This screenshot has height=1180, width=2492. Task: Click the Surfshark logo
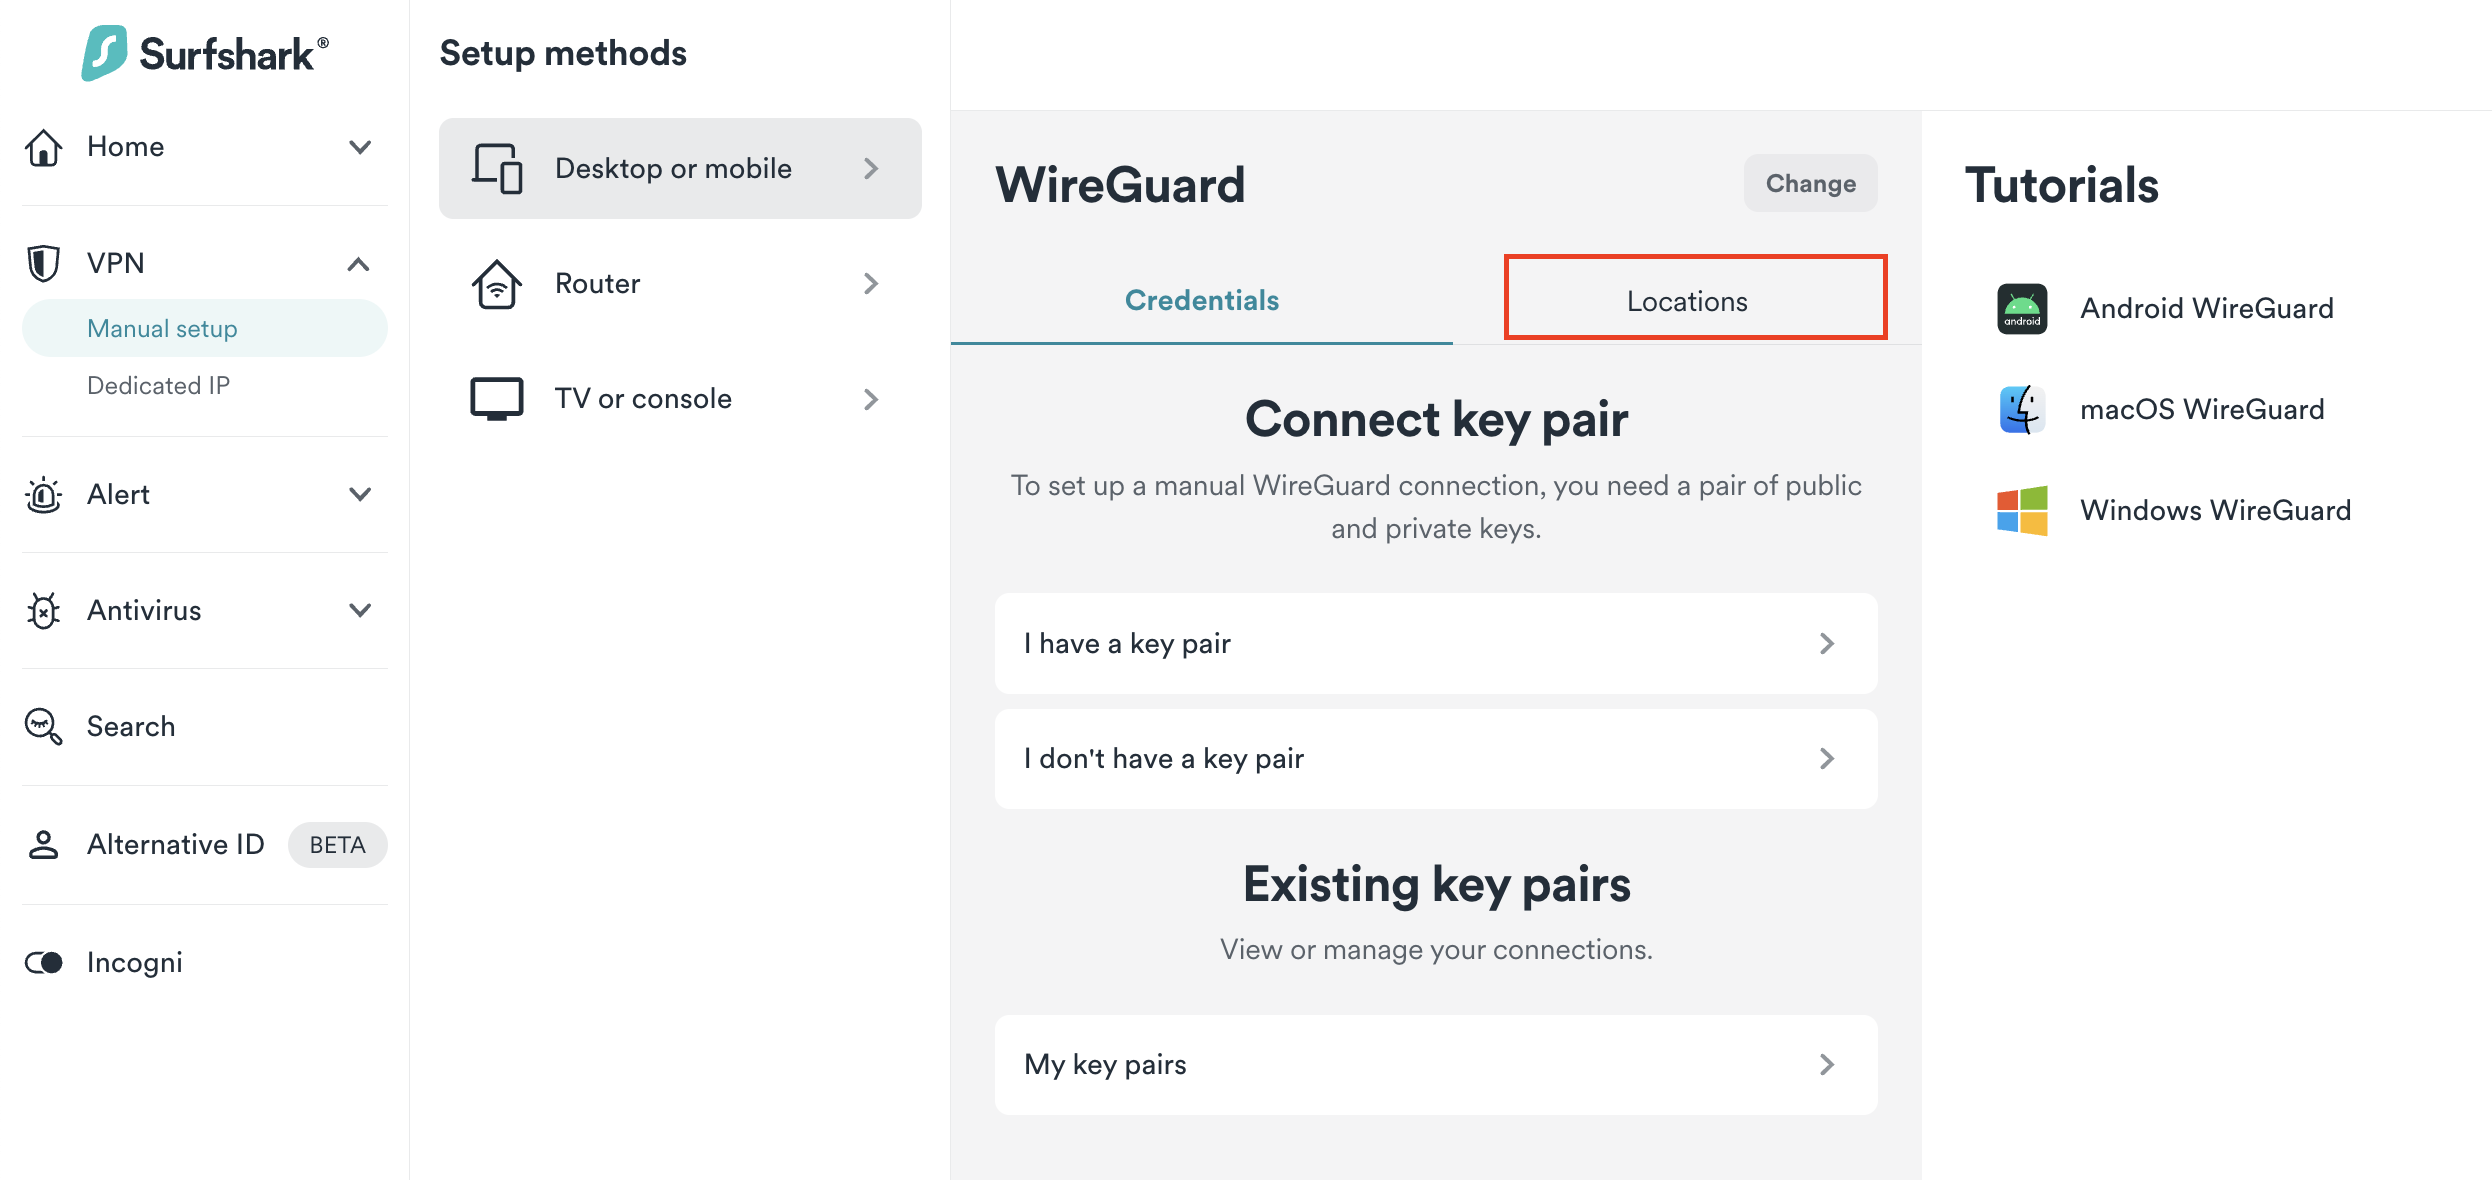203,53
